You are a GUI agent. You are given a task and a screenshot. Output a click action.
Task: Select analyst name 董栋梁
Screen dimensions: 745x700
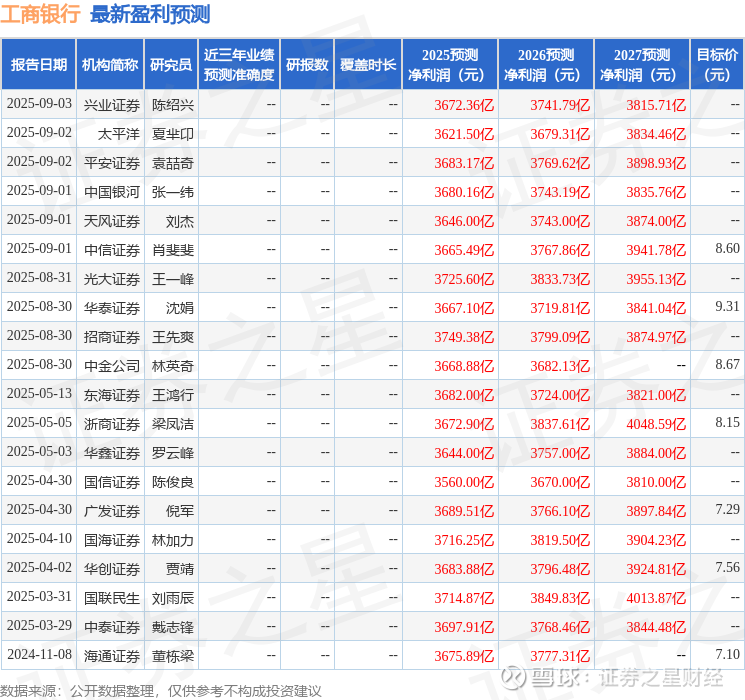pyautogui.click(x=173, y=656)
